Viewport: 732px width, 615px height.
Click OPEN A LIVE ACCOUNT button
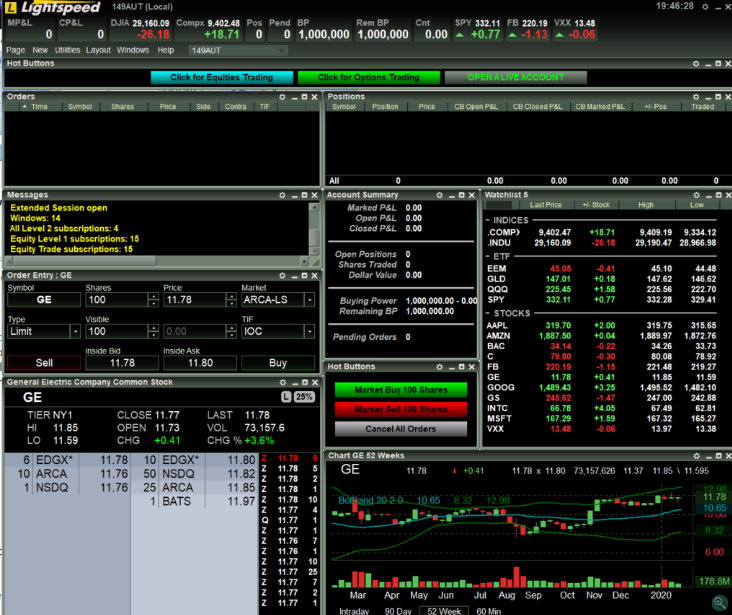click(x=516, y=78)
